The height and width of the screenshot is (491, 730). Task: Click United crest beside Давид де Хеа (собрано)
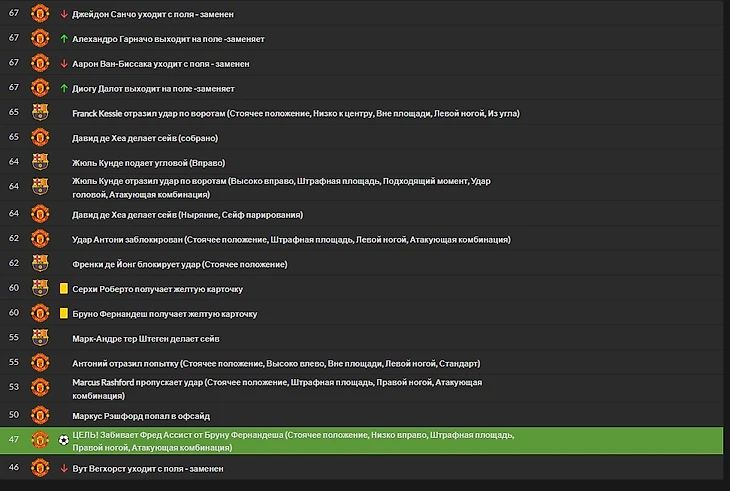click(40, 137)
